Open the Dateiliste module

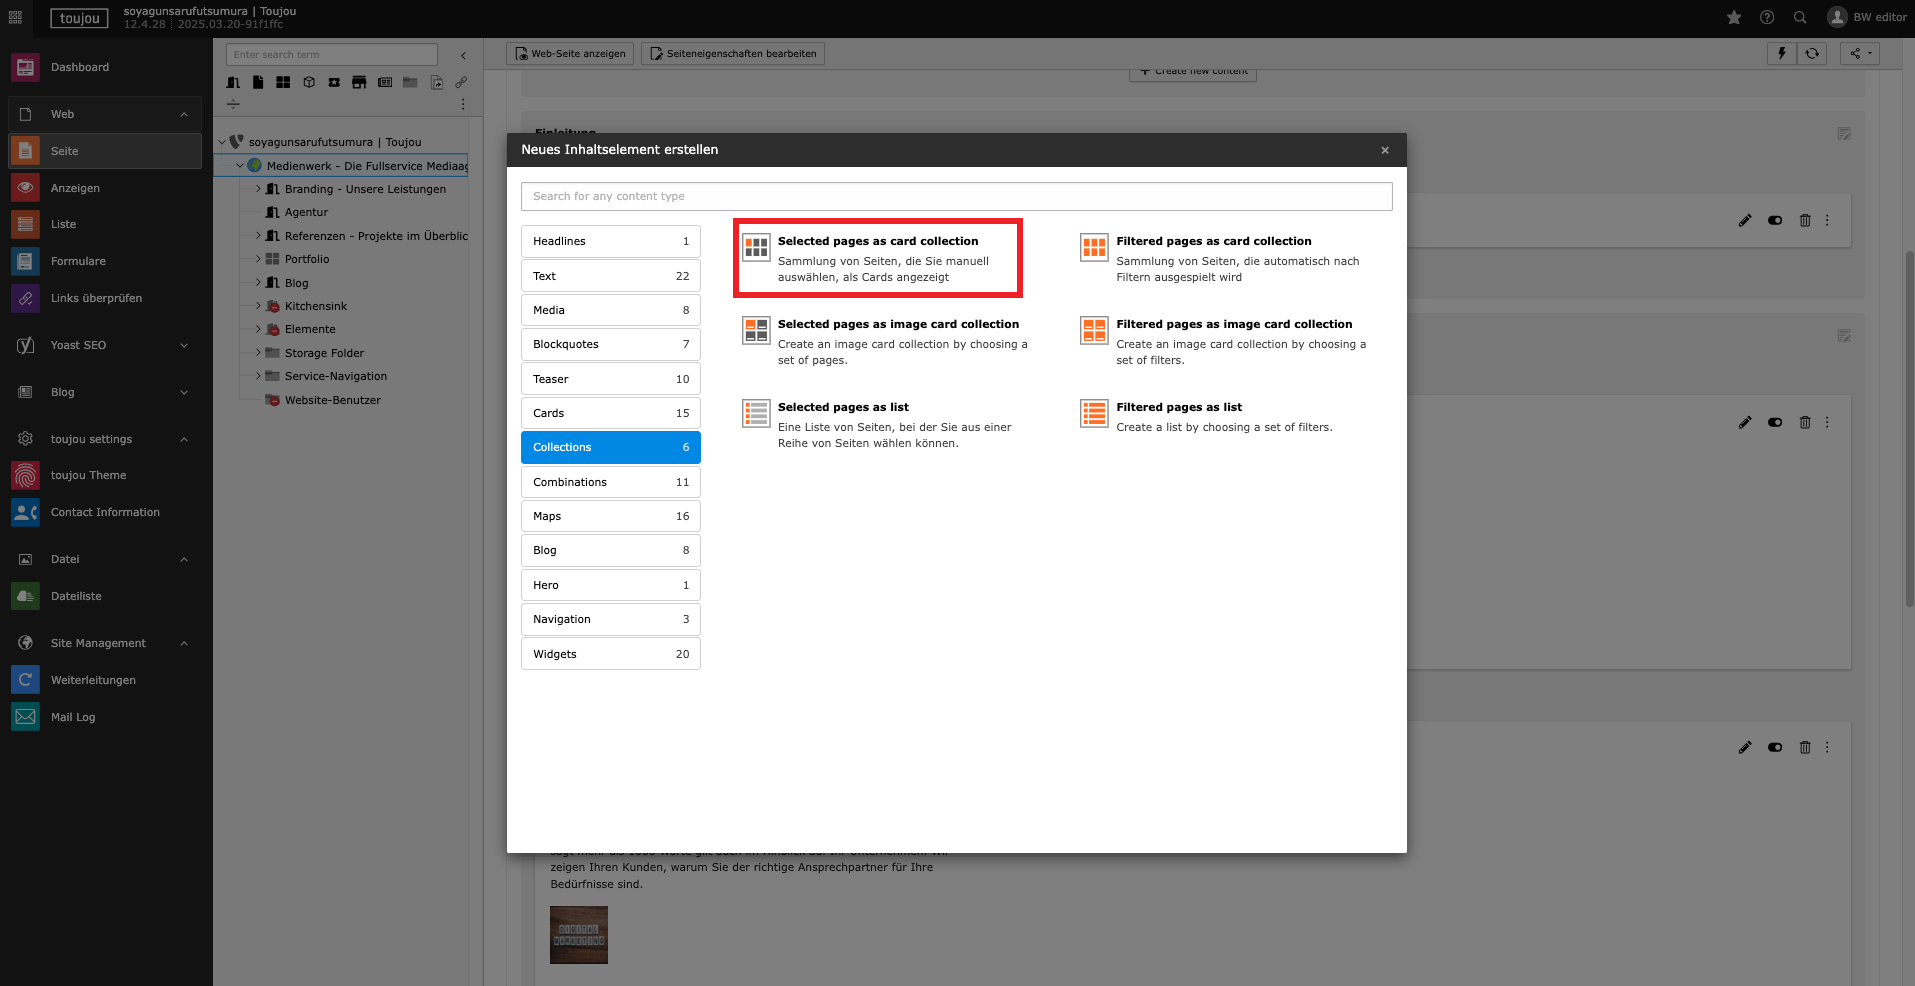(x=76, y=596)
